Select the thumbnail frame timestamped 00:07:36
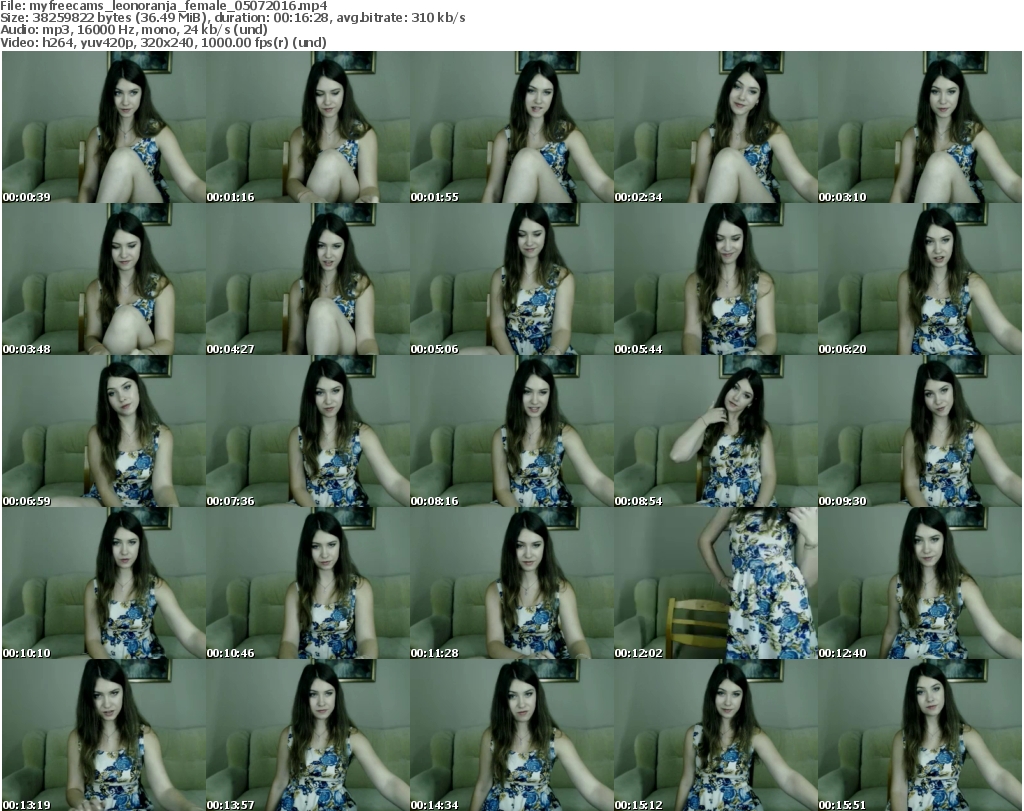Viewport: 1024px width, 811px height. click(308, 431)
